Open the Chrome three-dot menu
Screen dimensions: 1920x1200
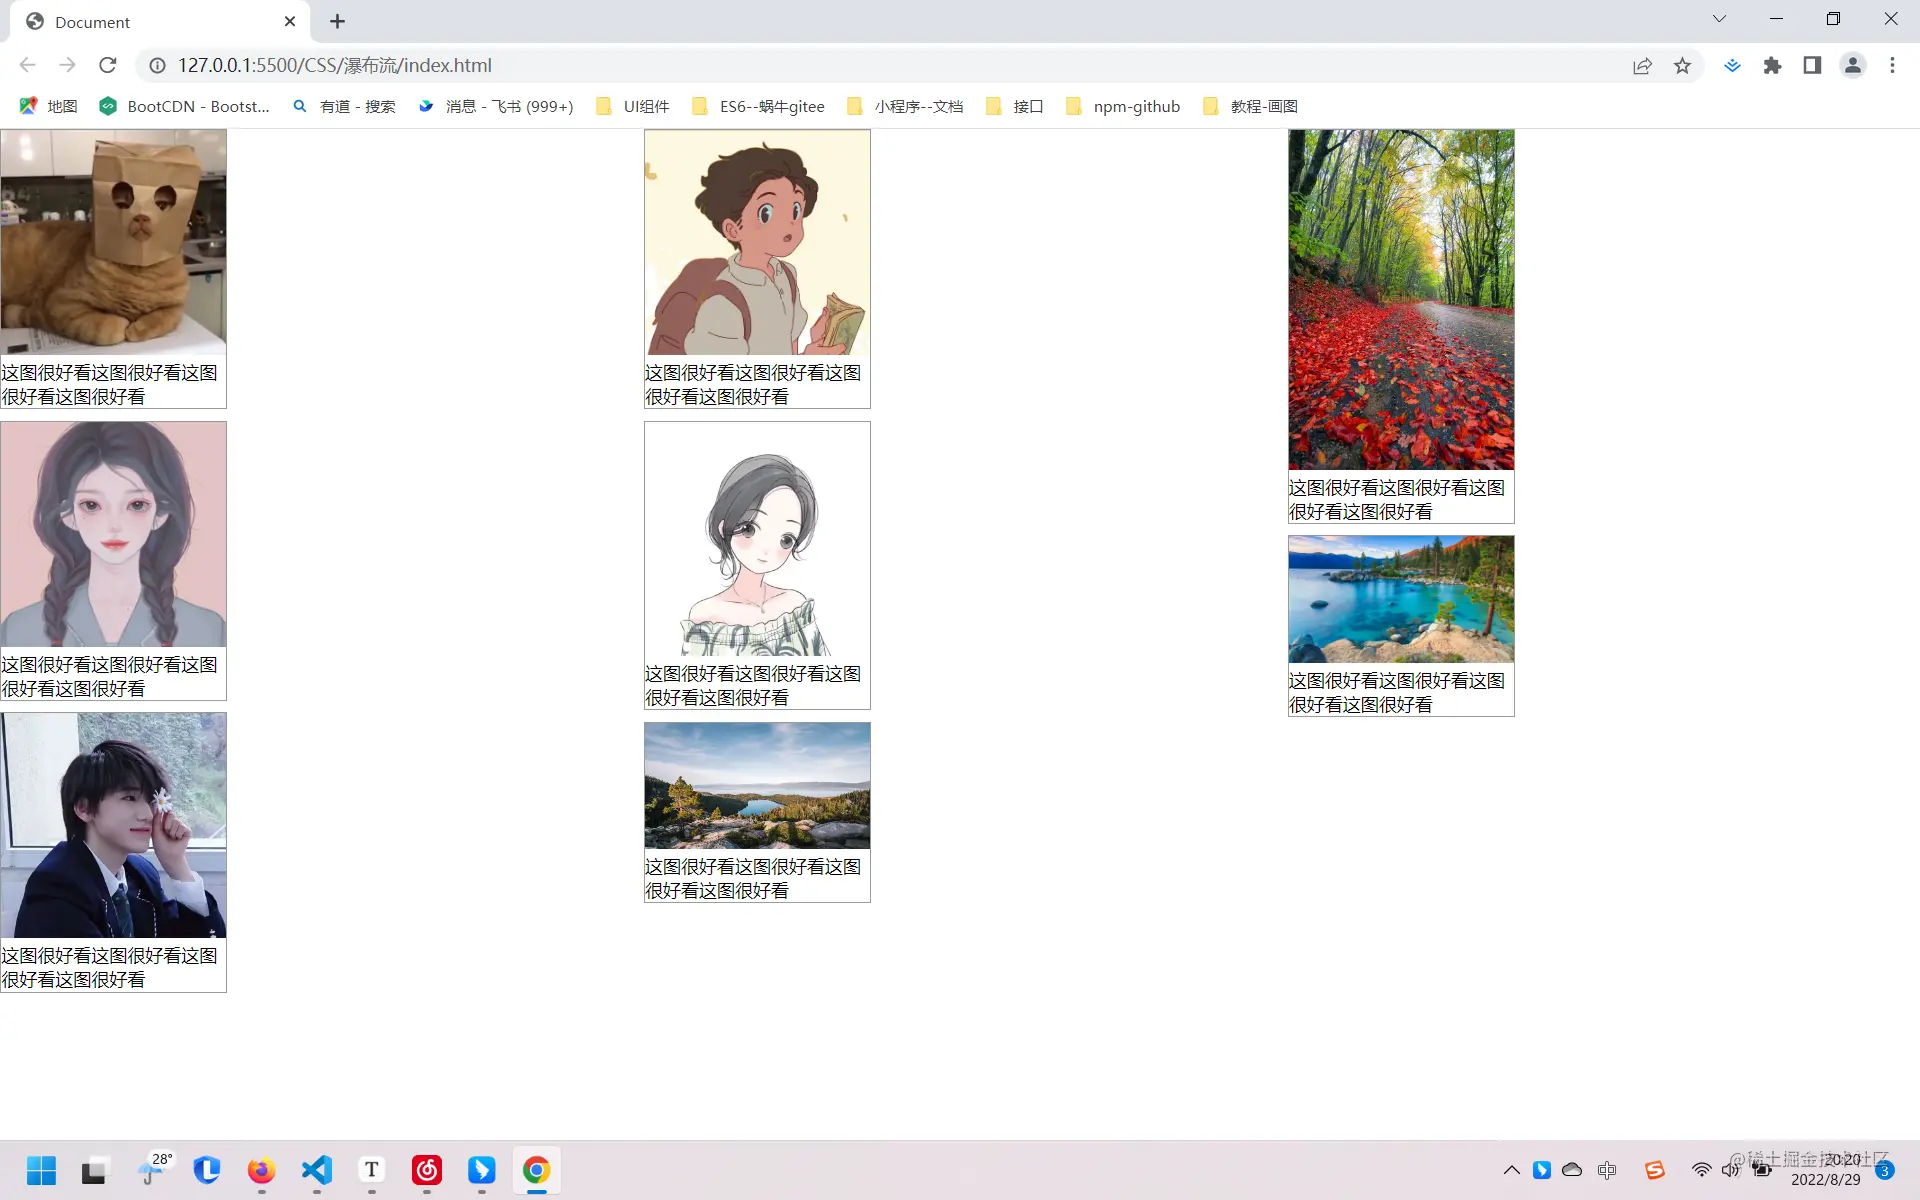coord(1892,65)
